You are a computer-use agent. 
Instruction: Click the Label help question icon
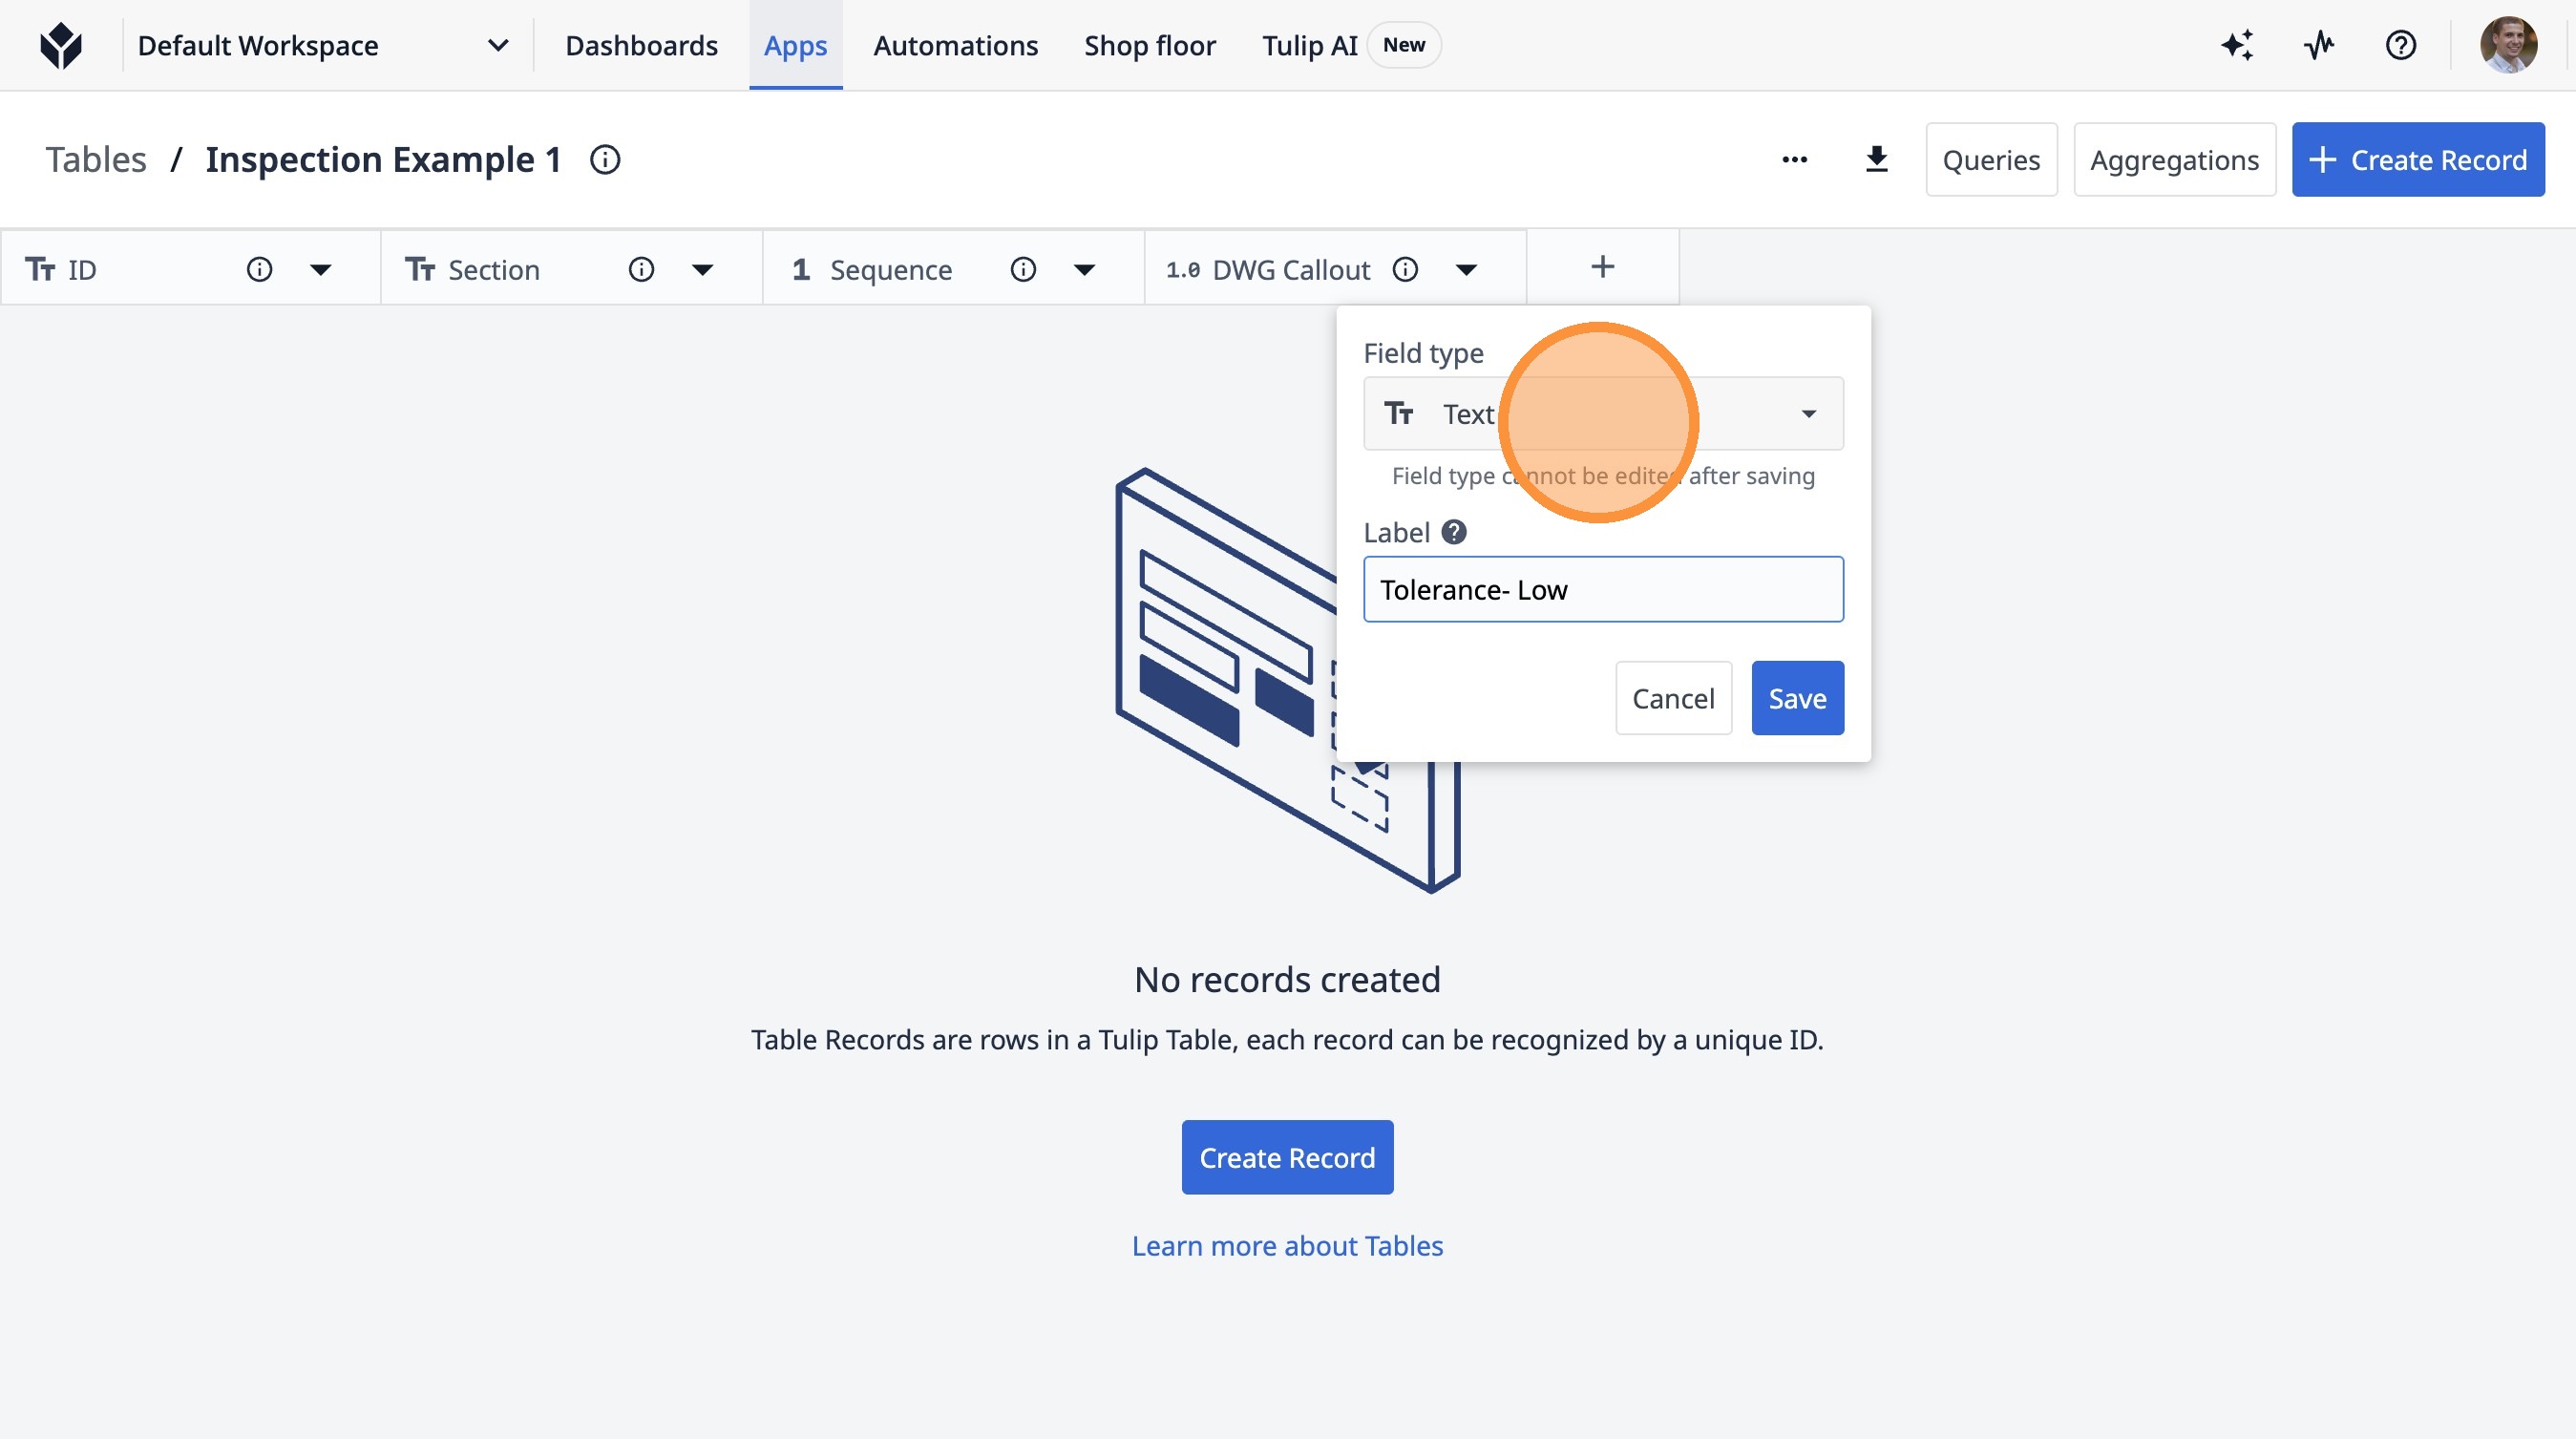coord(1454,532)
